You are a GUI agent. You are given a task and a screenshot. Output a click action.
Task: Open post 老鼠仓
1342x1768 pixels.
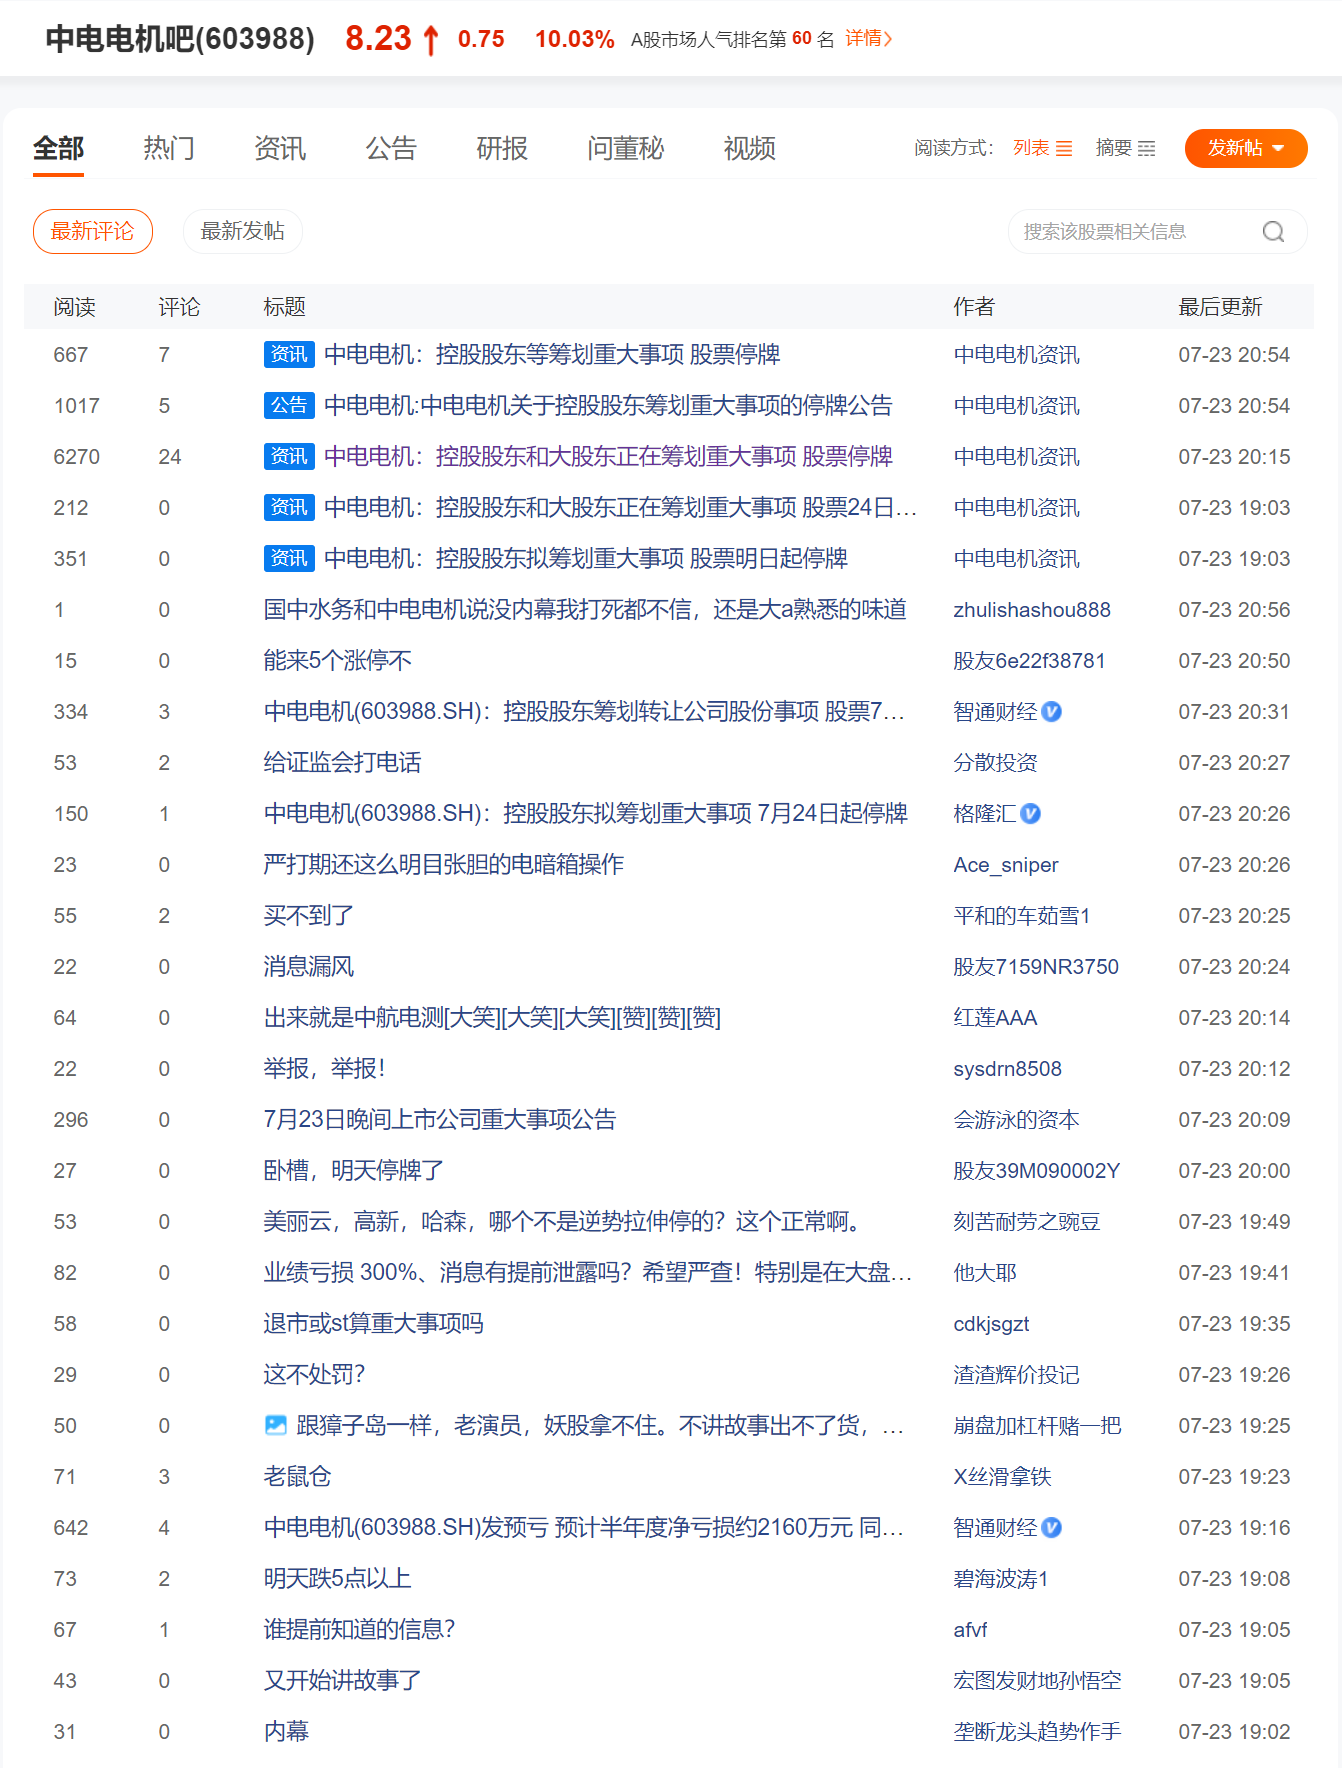(x=297, y=1477)
